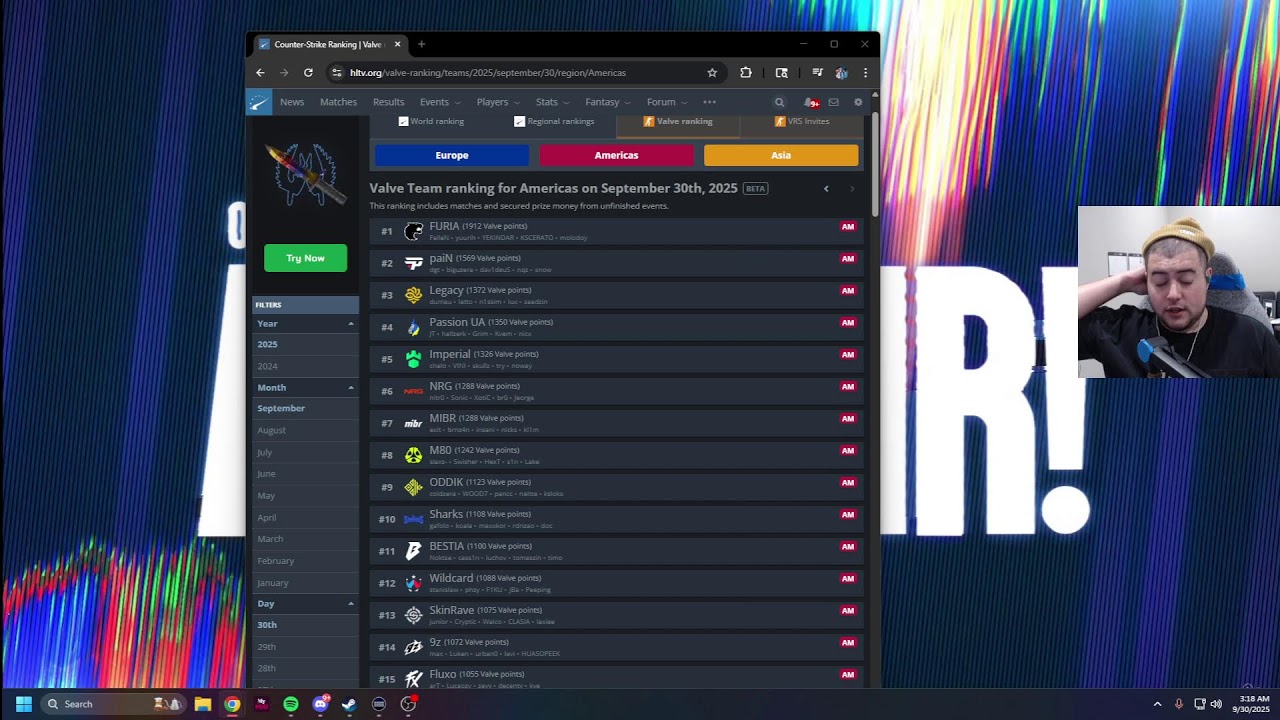The image size is (1280, 720).
Task: Open the Results menu item
Action: coord(388,102)
